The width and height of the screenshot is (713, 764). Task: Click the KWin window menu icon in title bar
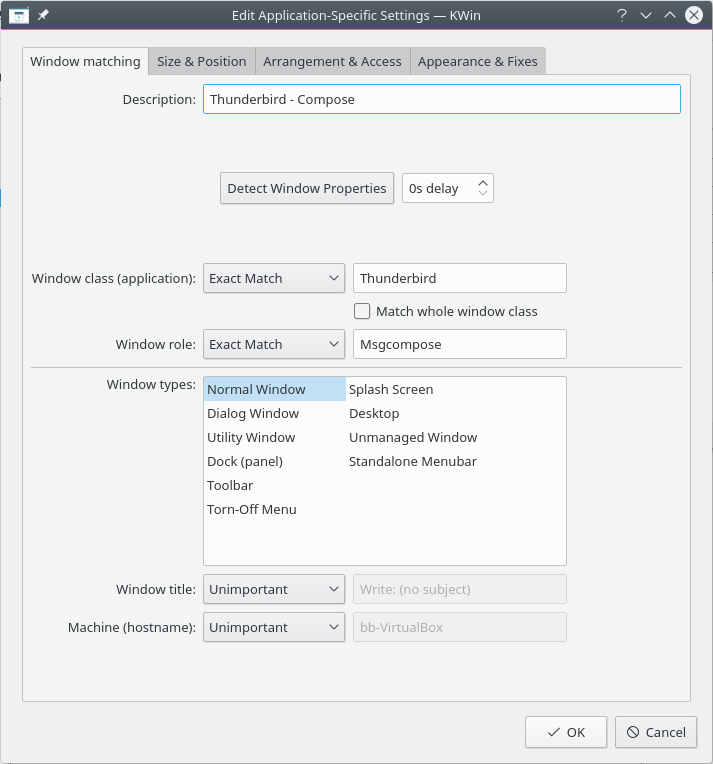[x=17, y=15]
